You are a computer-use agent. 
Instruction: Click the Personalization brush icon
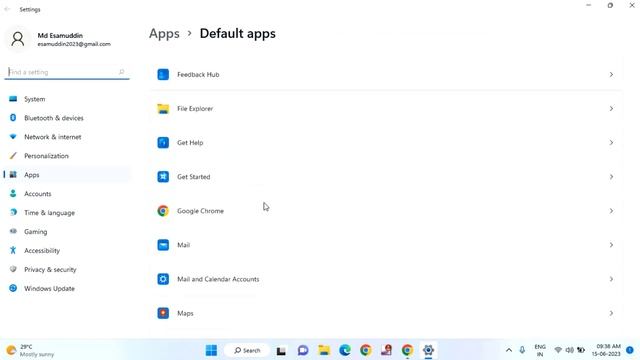pos(13,156)
